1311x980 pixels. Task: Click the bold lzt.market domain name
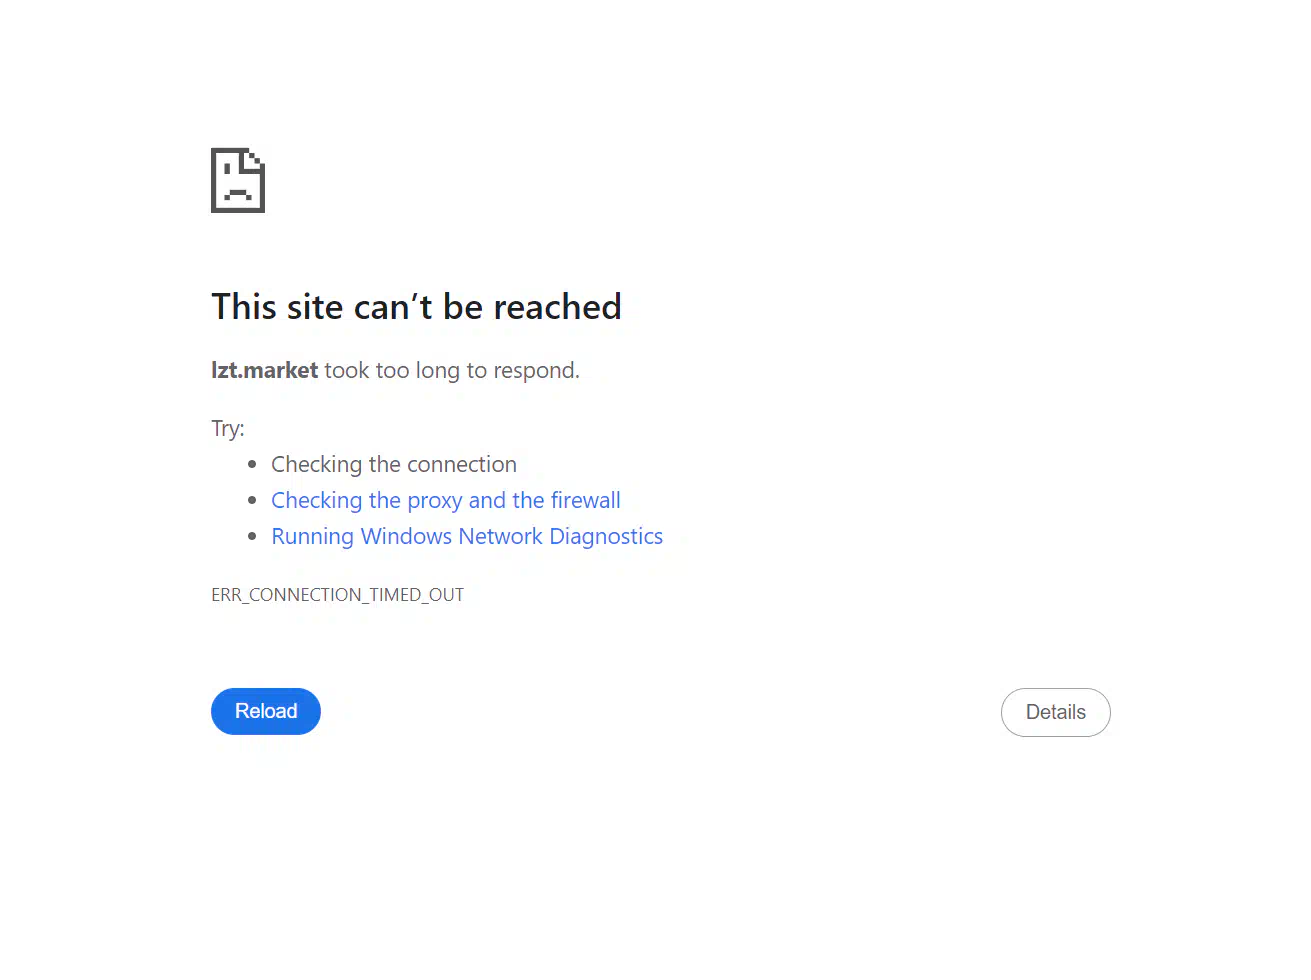(265, 370)
